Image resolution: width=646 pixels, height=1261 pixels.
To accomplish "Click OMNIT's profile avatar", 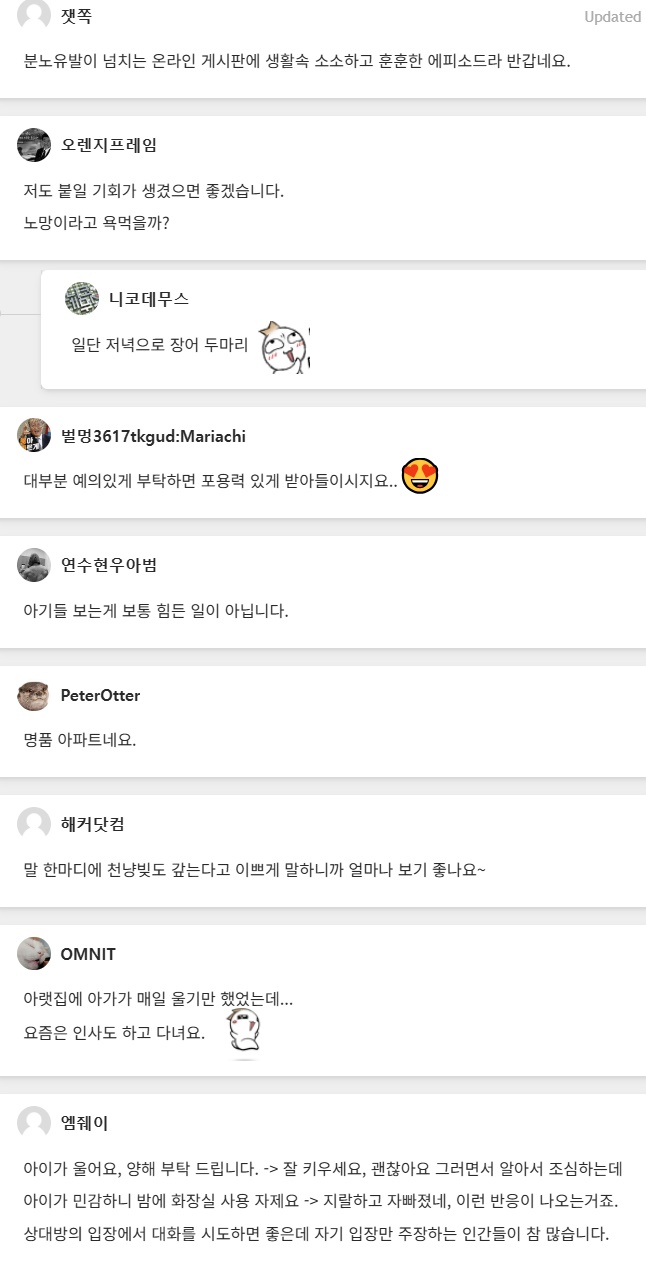I will (34, 954).
